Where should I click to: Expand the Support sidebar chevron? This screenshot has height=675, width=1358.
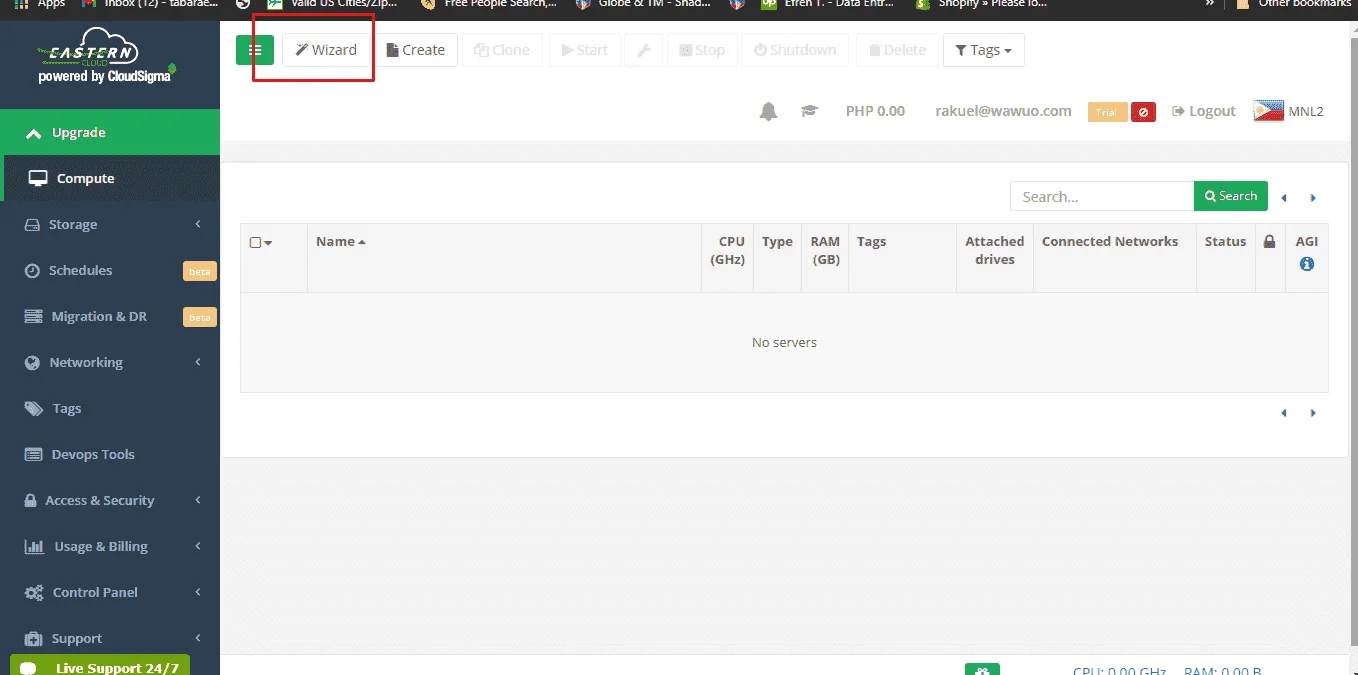(x=198, y=638)
